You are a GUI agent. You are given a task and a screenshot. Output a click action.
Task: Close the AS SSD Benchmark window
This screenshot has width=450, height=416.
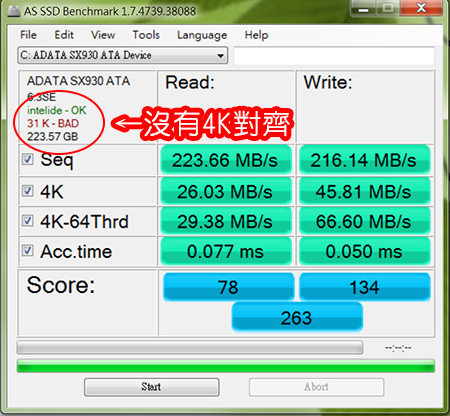(421, 8)
